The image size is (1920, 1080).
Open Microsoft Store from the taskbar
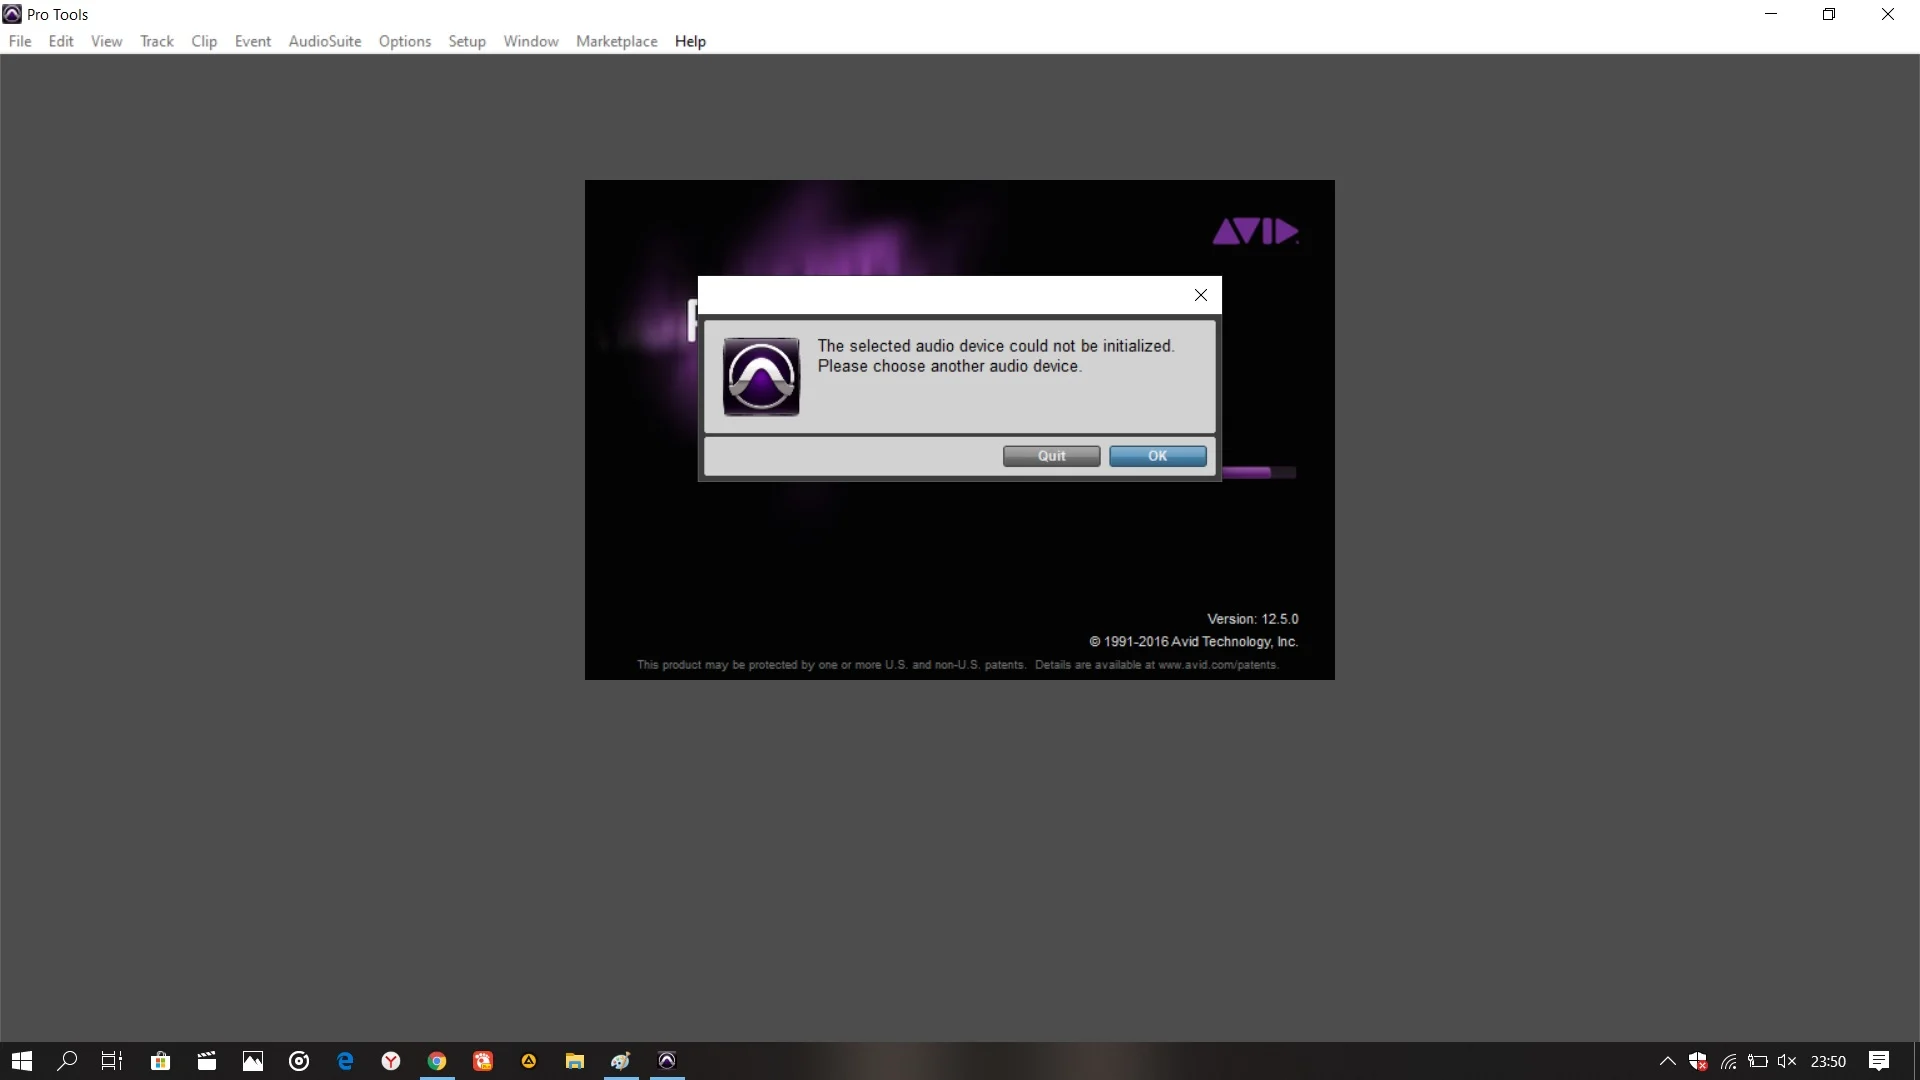(160, 1061)
